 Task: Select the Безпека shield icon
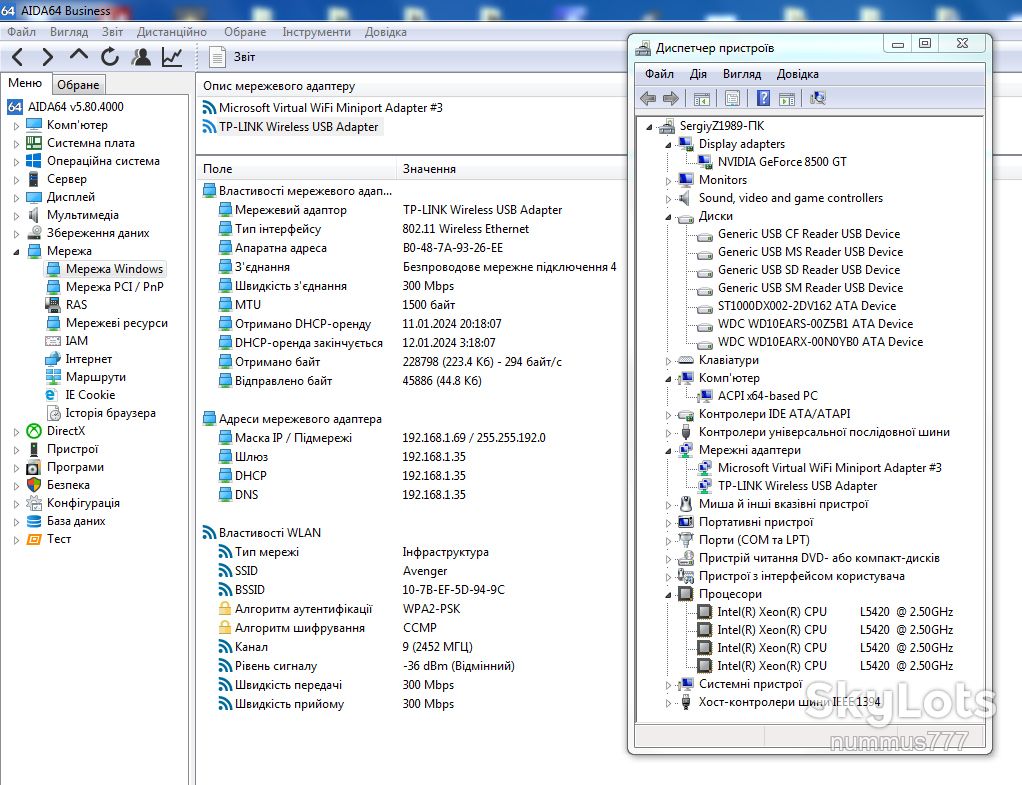click(x=34, y=485)
